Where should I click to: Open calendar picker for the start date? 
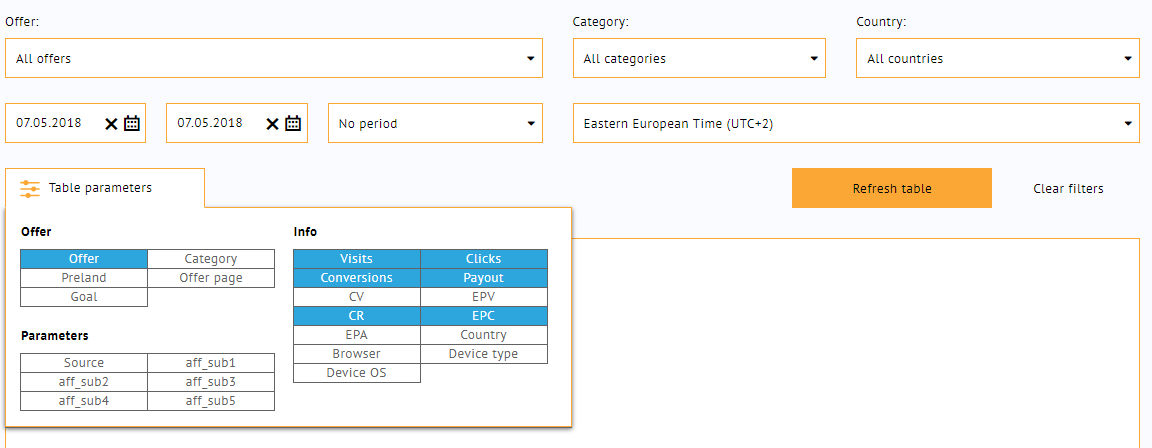[x=132, y=123]
